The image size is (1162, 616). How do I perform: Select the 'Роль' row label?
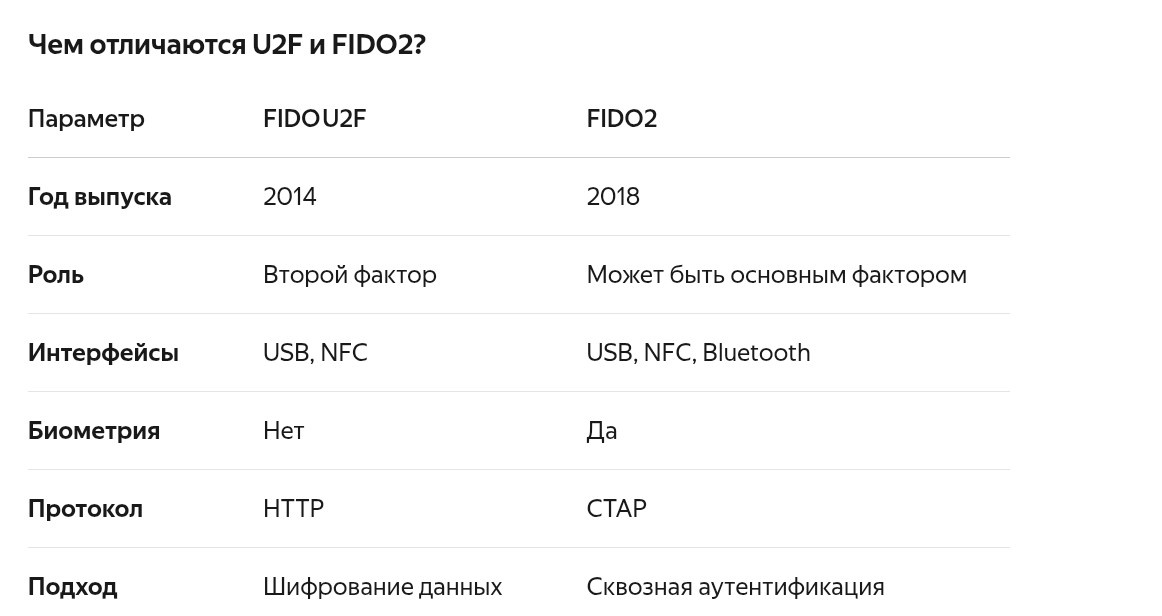(x=56, y=275)
